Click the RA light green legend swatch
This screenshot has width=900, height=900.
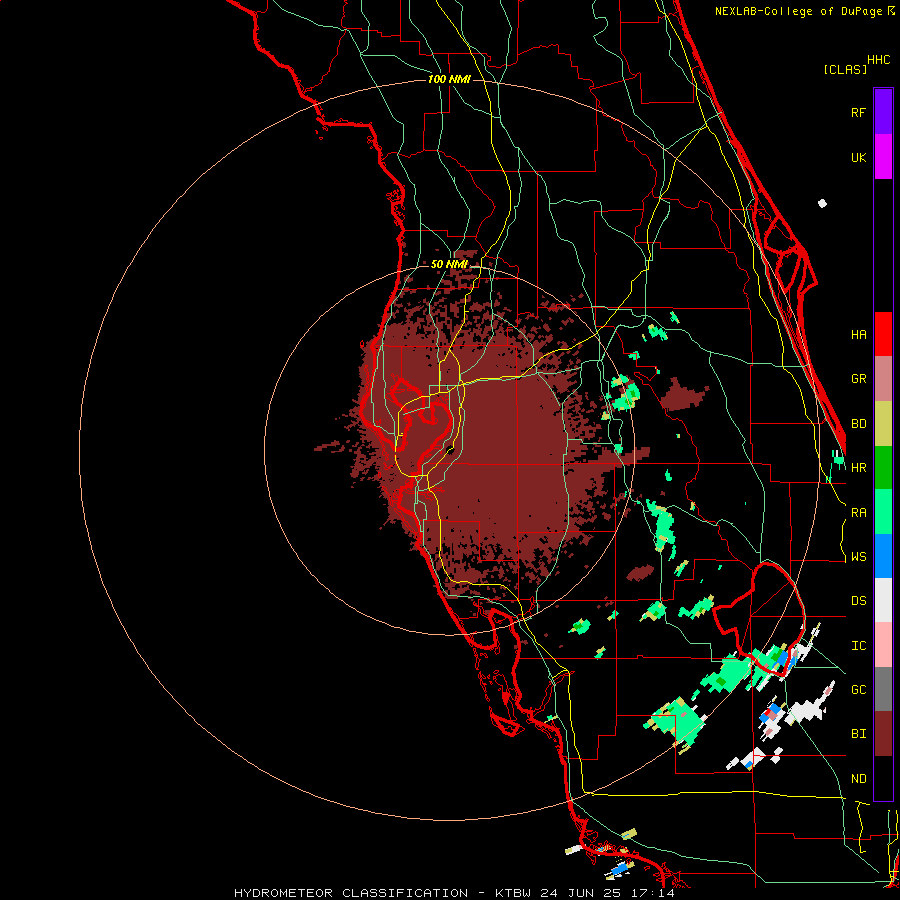tap(883, 512)
